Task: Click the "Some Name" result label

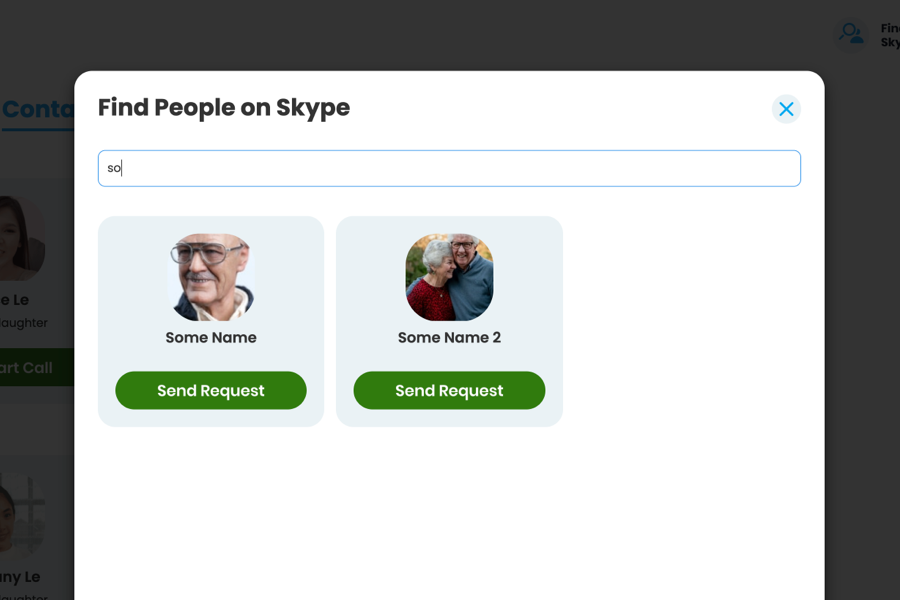Action: point(211,338)
